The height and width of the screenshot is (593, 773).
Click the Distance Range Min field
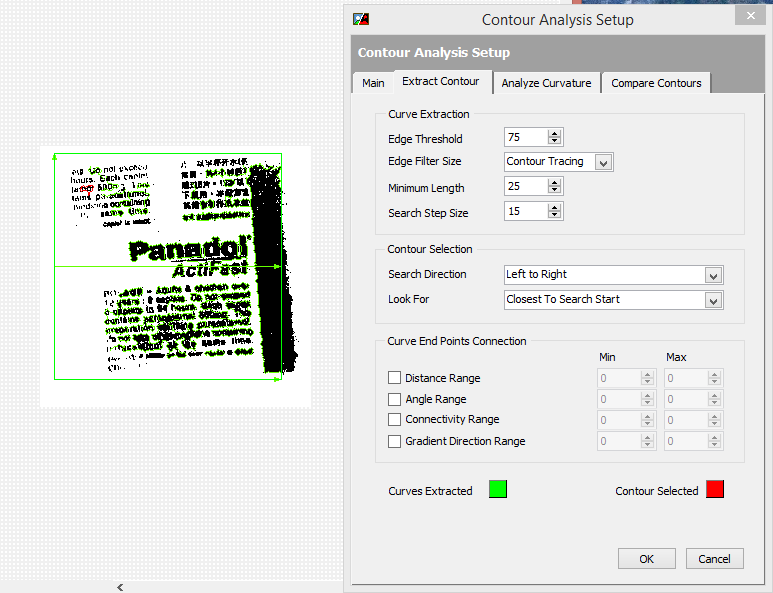coord(619,378)
